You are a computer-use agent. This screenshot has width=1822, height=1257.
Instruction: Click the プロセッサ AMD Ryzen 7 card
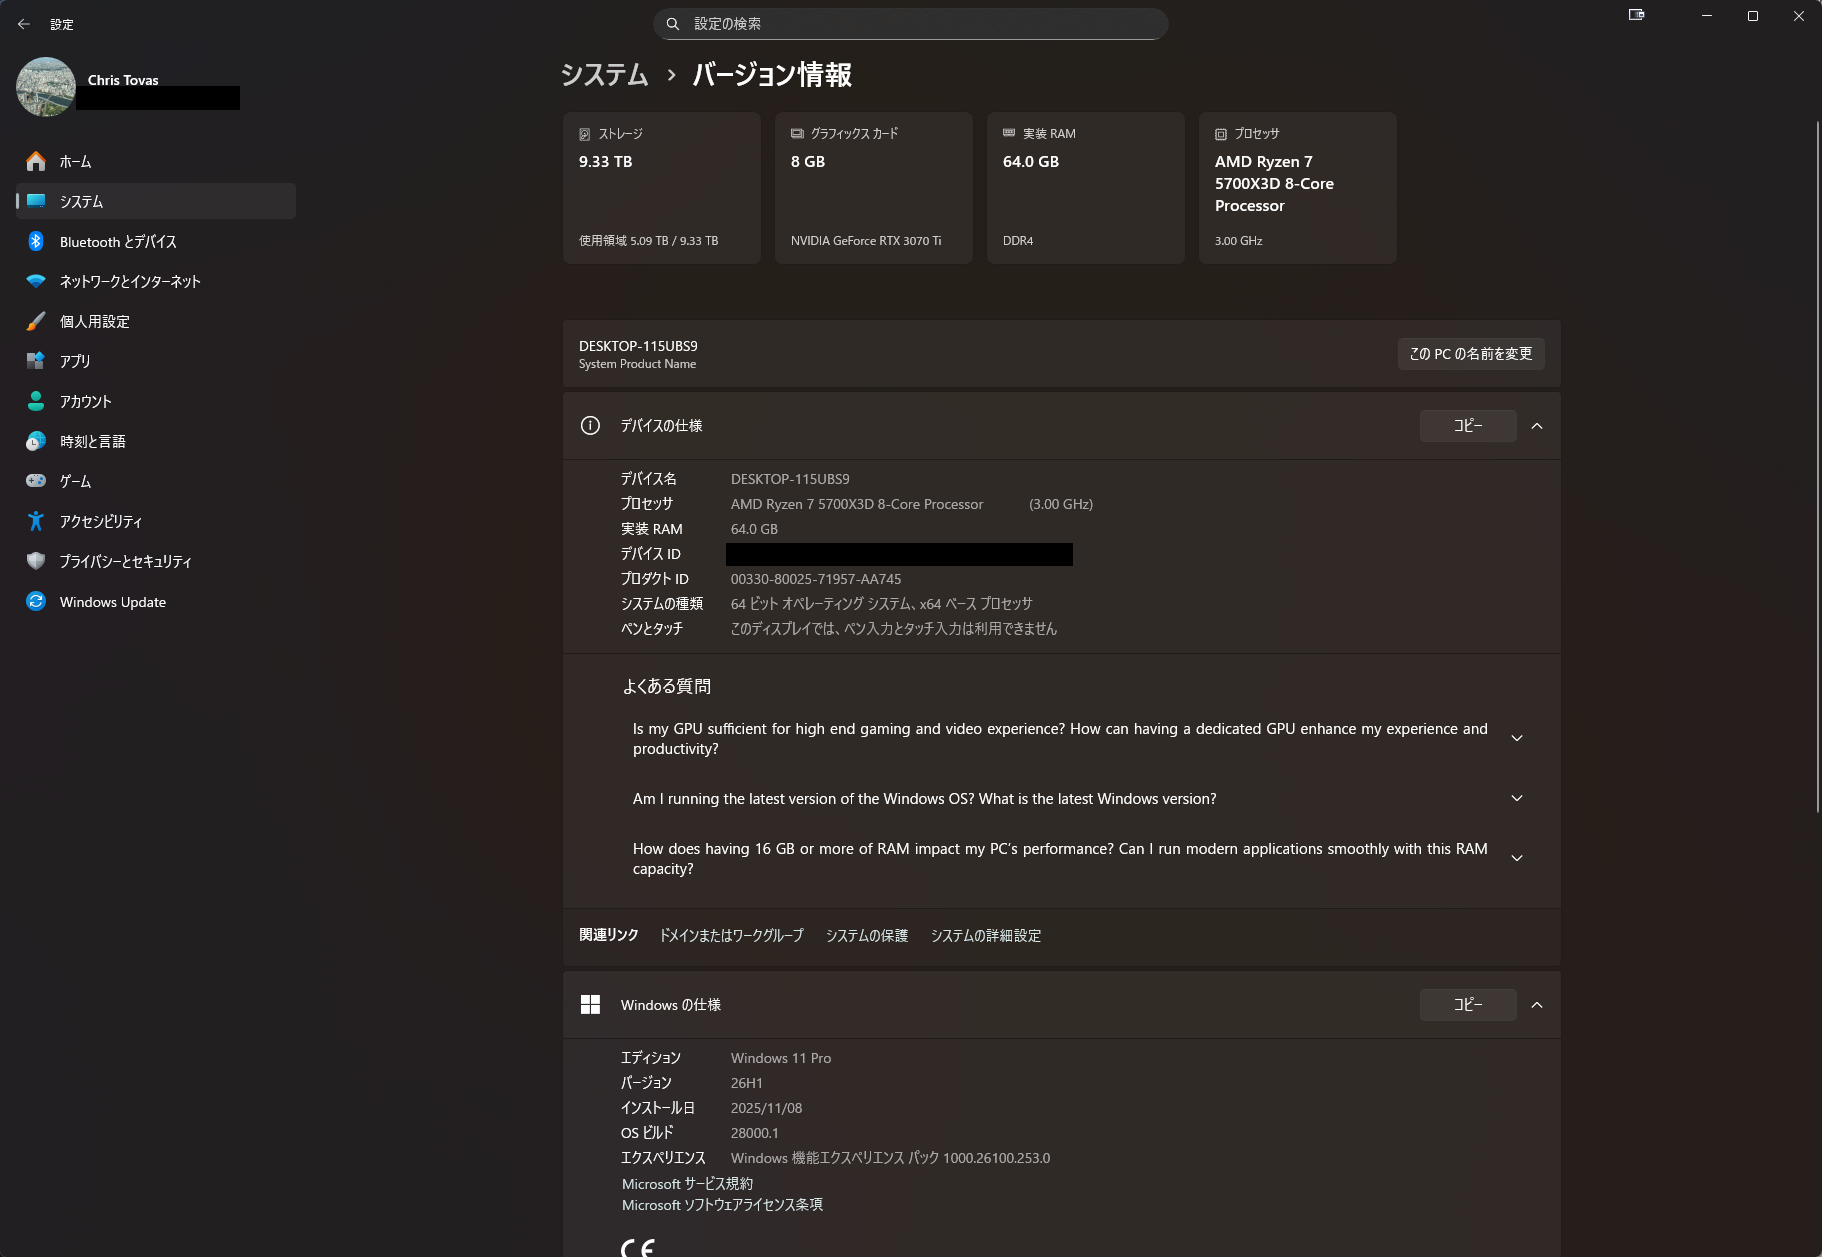pos(1298,188)
